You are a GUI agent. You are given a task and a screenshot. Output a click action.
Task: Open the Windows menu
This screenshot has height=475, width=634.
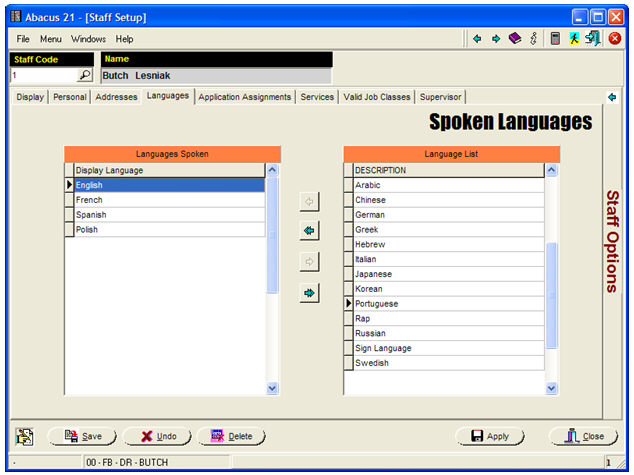click(88, 39)
